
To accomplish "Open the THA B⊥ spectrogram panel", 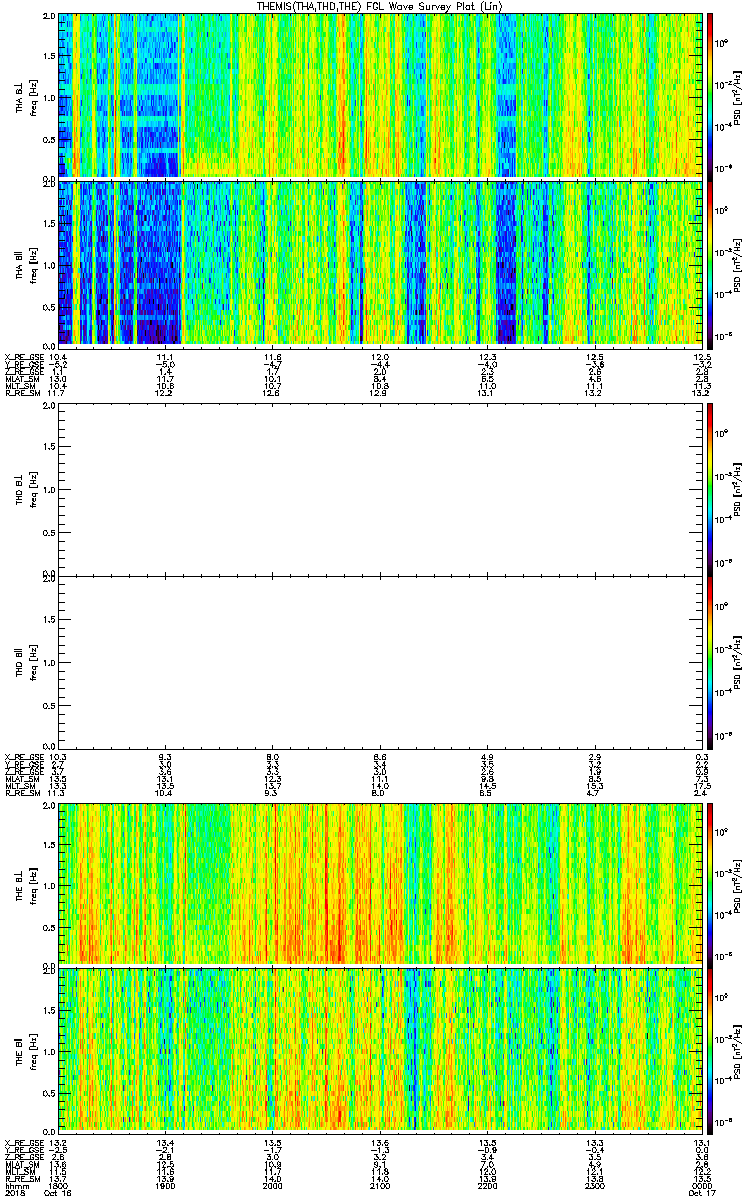I will pos(380,95).
